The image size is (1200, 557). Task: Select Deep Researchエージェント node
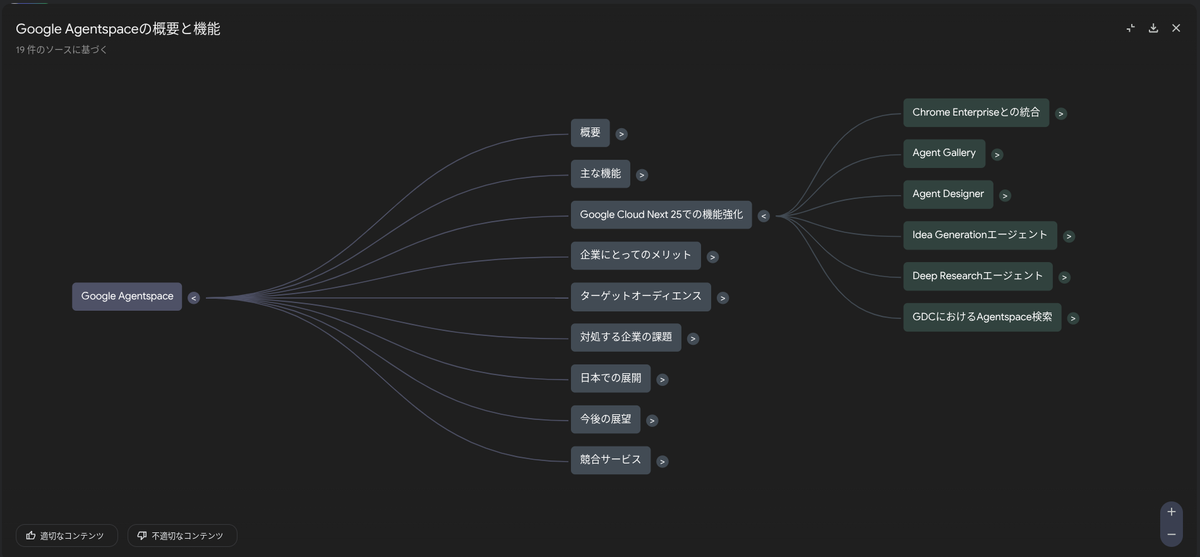978,276
